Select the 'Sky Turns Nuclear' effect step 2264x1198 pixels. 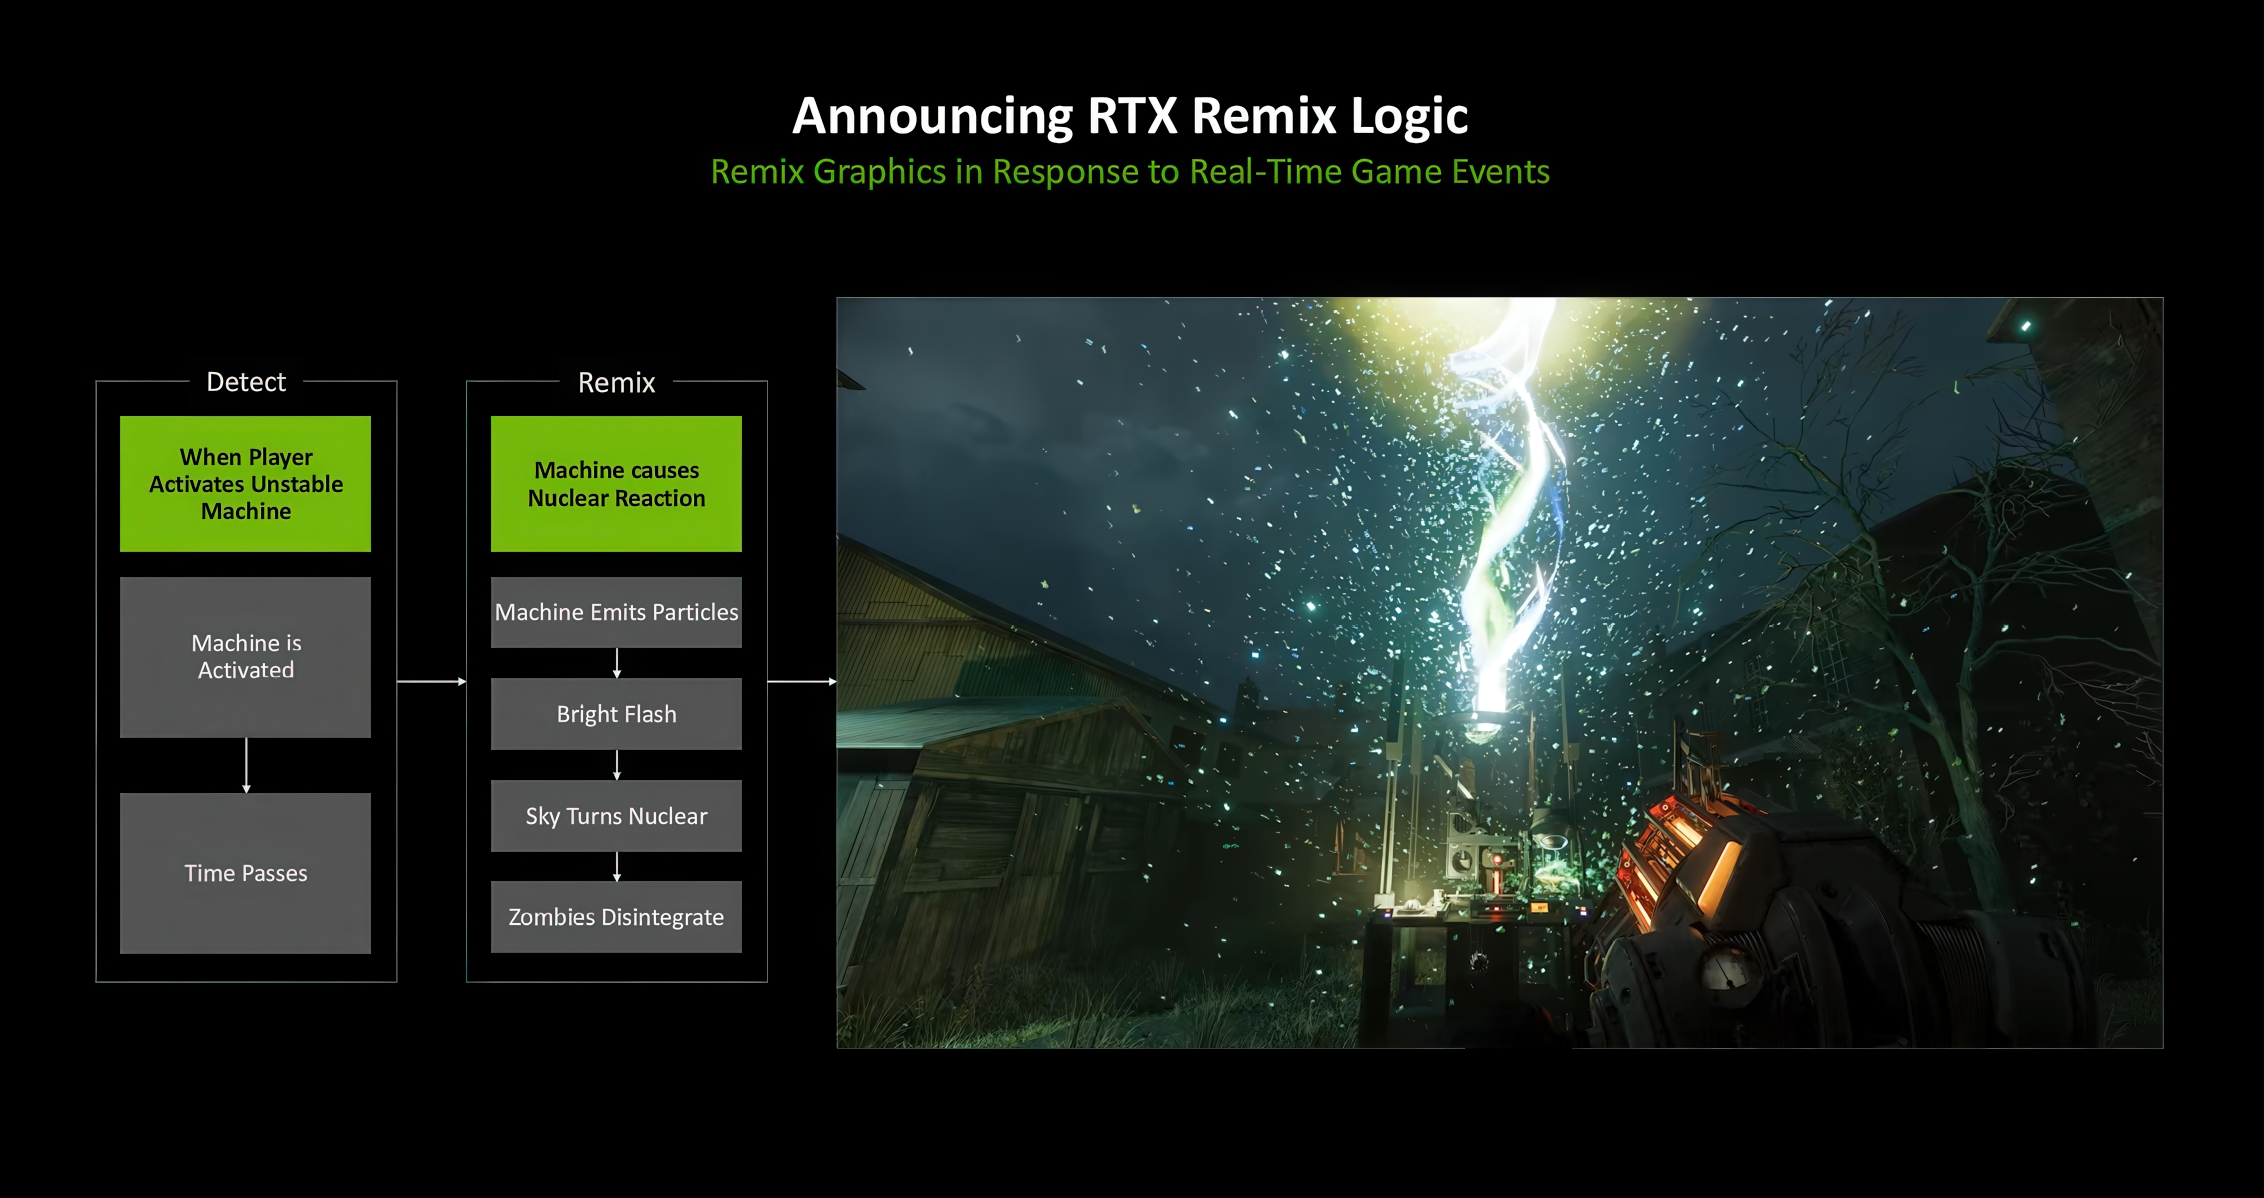pyautogui.click(x=615, y=815)
